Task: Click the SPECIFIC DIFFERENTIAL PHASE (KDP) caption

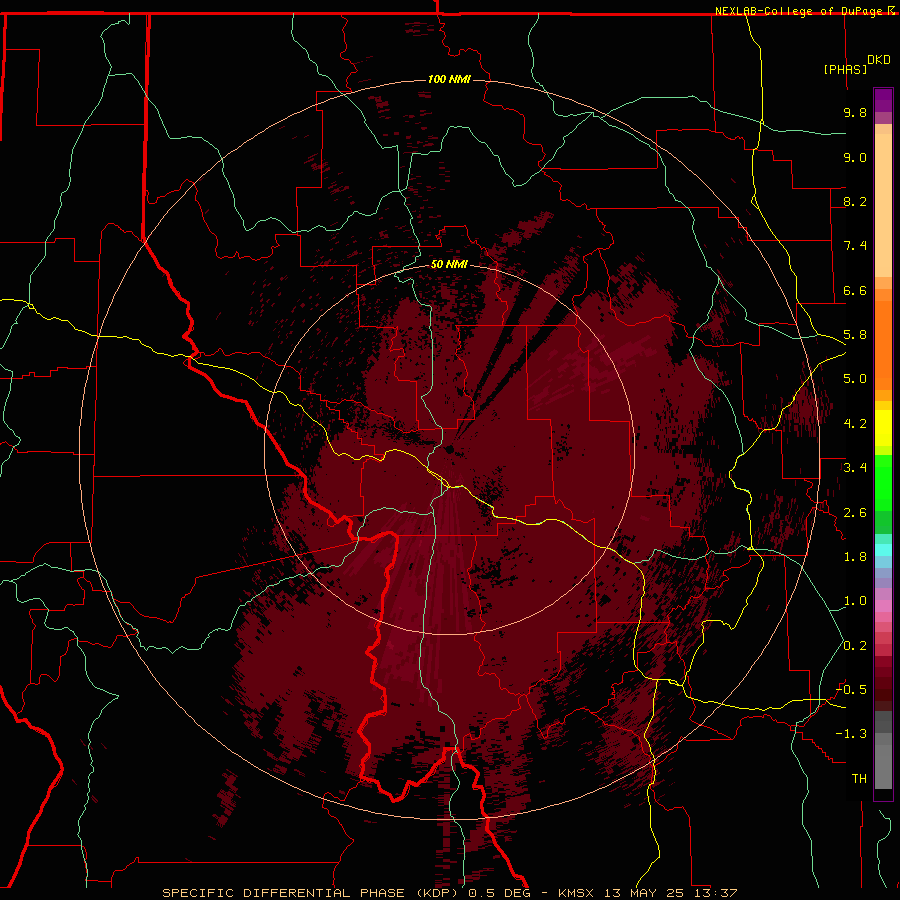Action: (x=312, y=893)
